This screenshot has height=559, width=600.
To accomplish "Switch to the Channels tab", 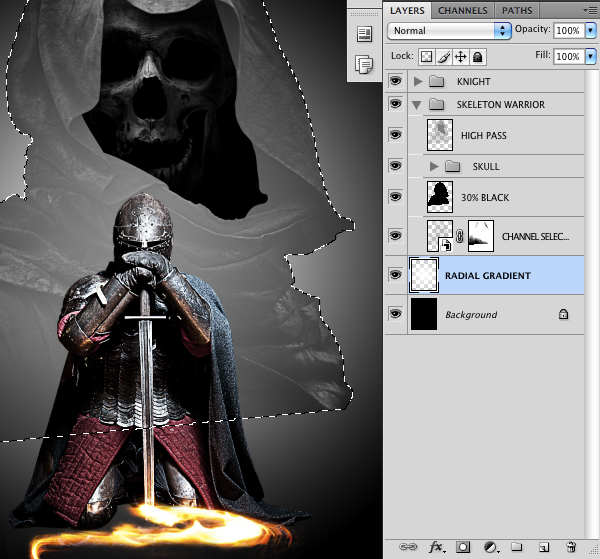I will pos(463,10).
